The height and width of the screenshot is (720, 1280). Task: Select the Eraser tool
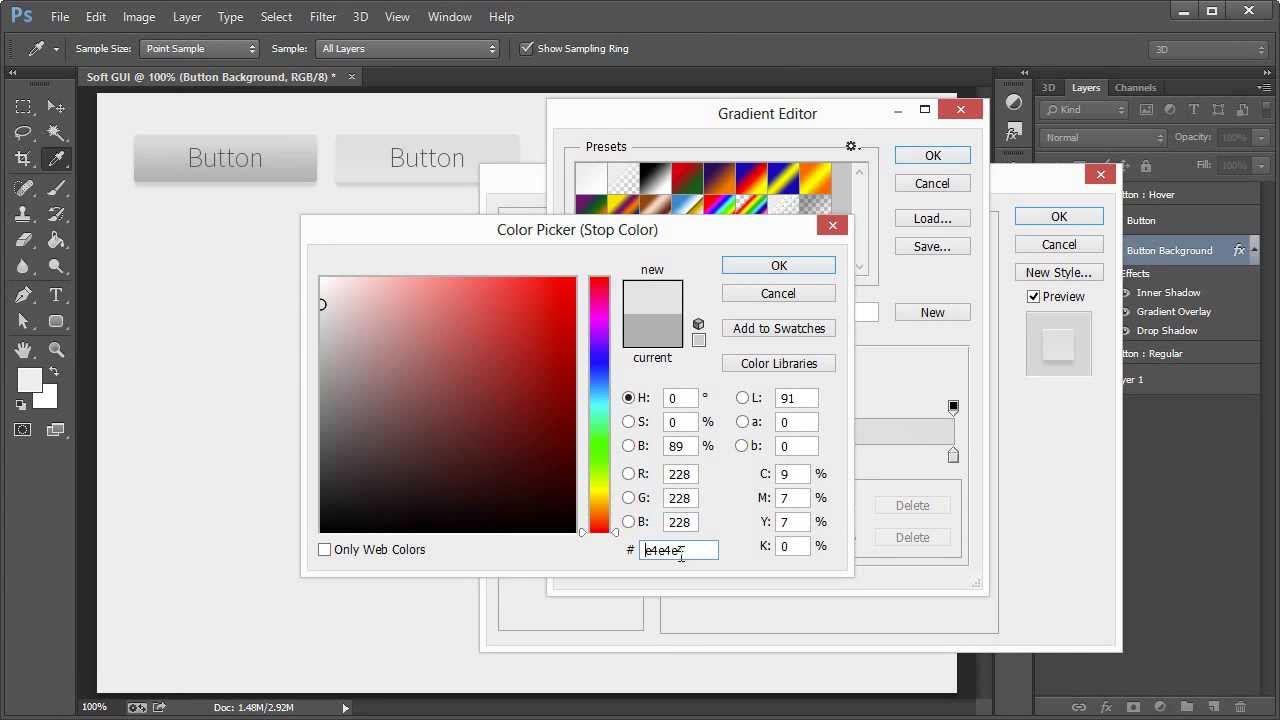[x=23, y=240]
